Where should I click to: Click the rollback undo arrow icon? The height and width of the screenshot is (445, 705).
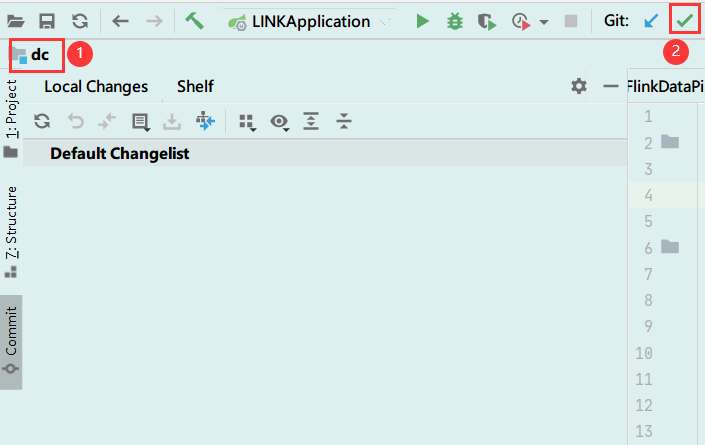[x=76, y=121]
